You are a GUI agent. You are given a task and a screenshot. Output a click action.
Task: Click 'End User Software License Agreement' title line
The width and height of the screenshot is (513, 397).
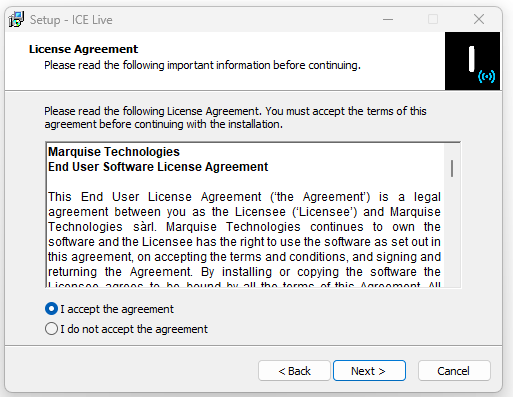pyautogui.click(x=158, y=167)
